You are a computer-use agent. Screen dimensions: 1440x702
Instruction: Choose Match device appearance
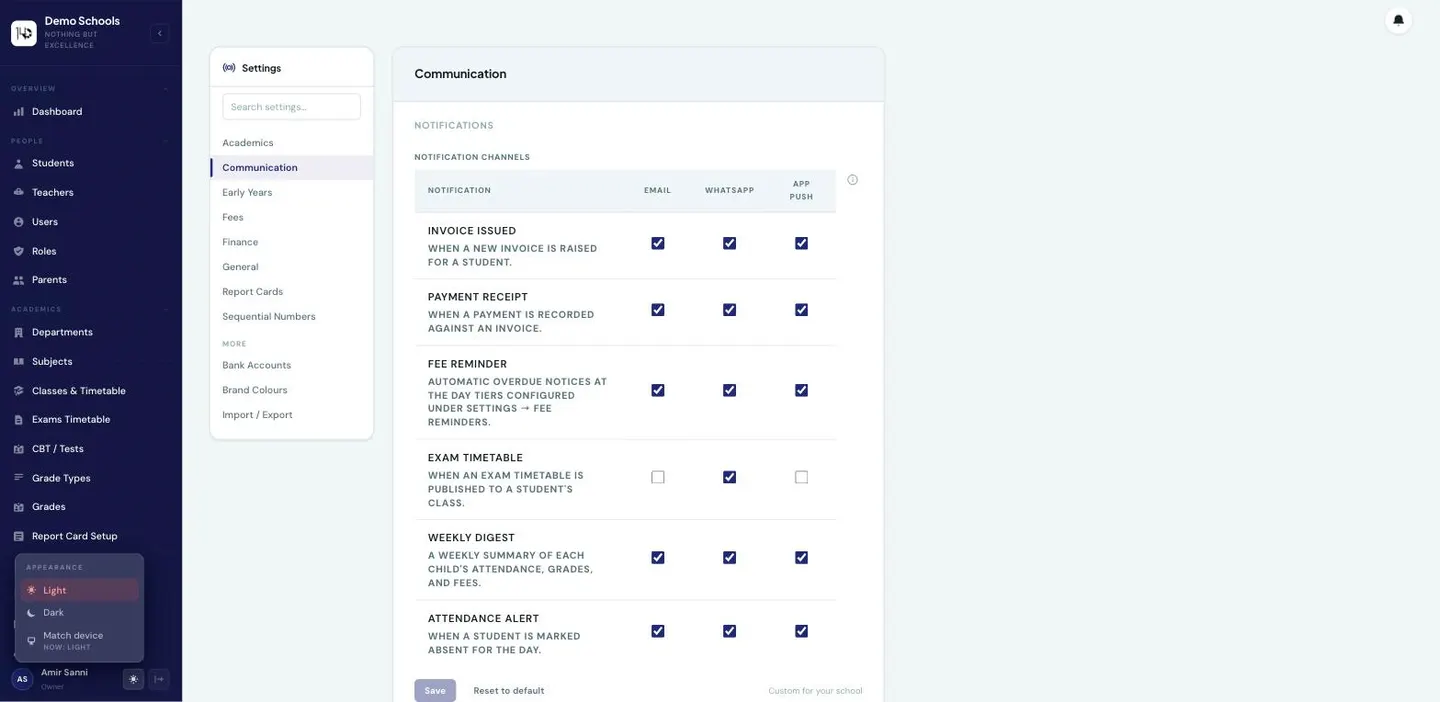(80, 640)
